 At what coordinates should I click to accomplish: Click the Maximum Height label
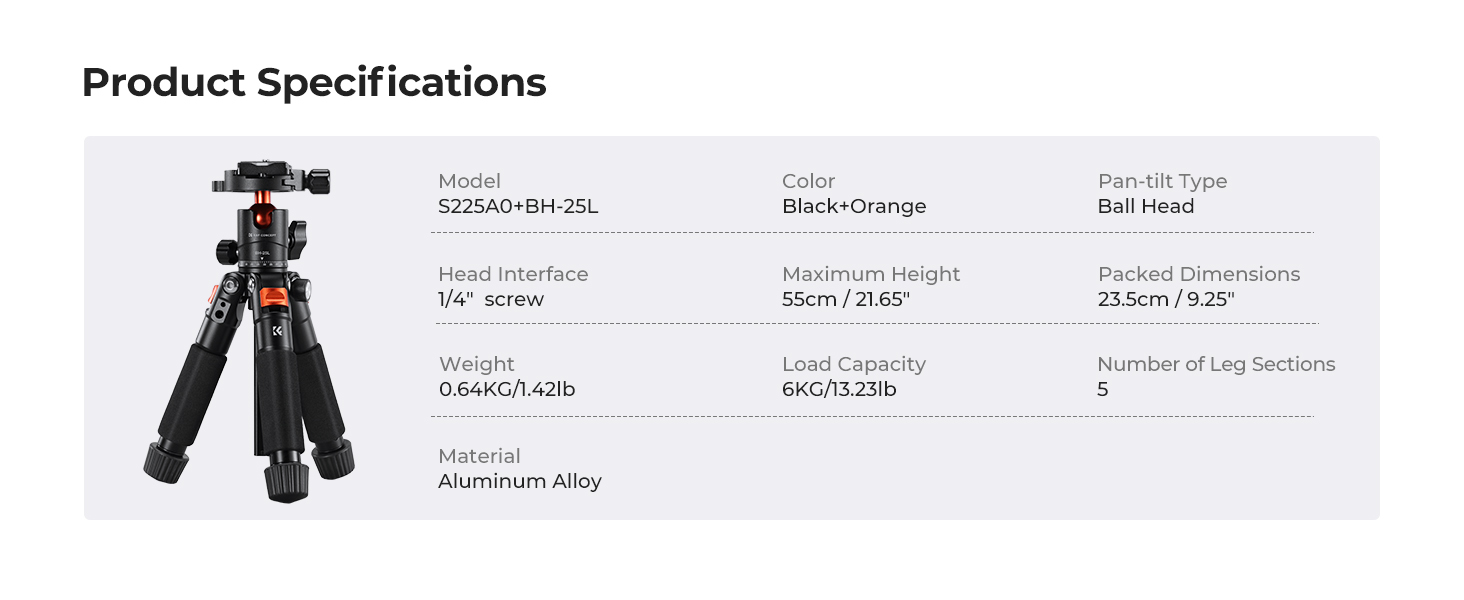click(x=870, y=274)
